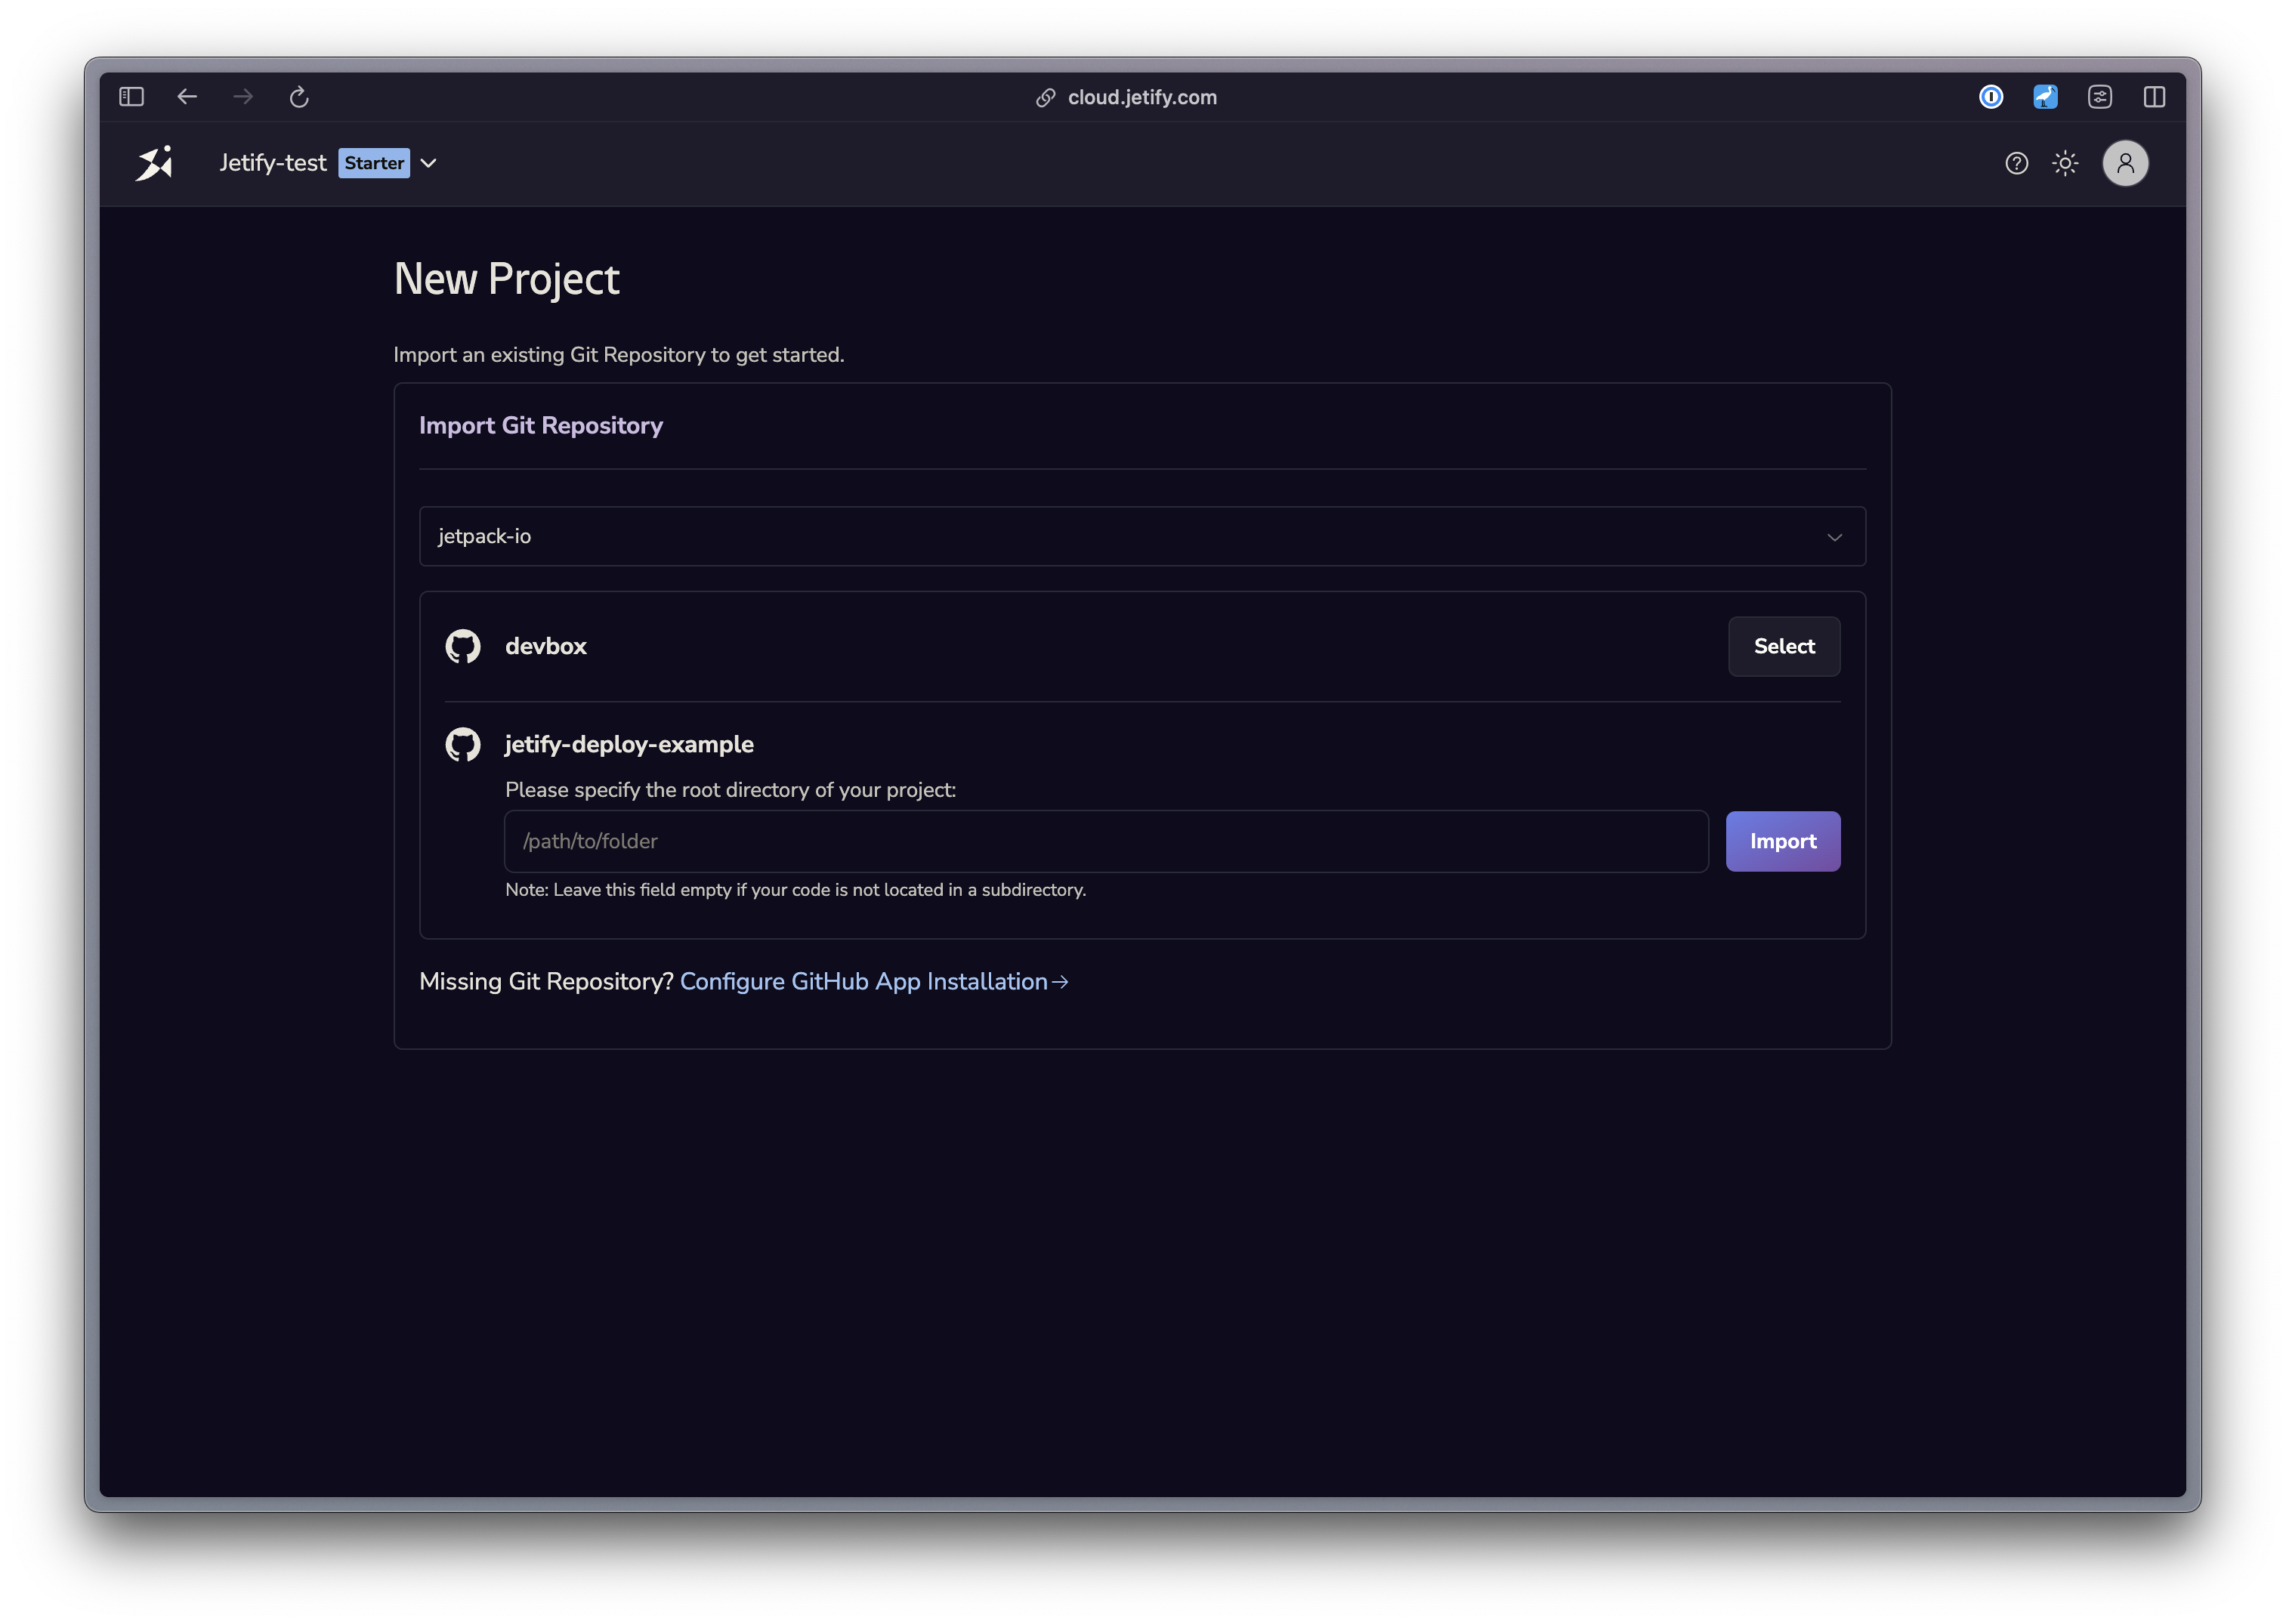Toggle light mode with the sun icon

pyautogui.click(x=2065, y=163)
